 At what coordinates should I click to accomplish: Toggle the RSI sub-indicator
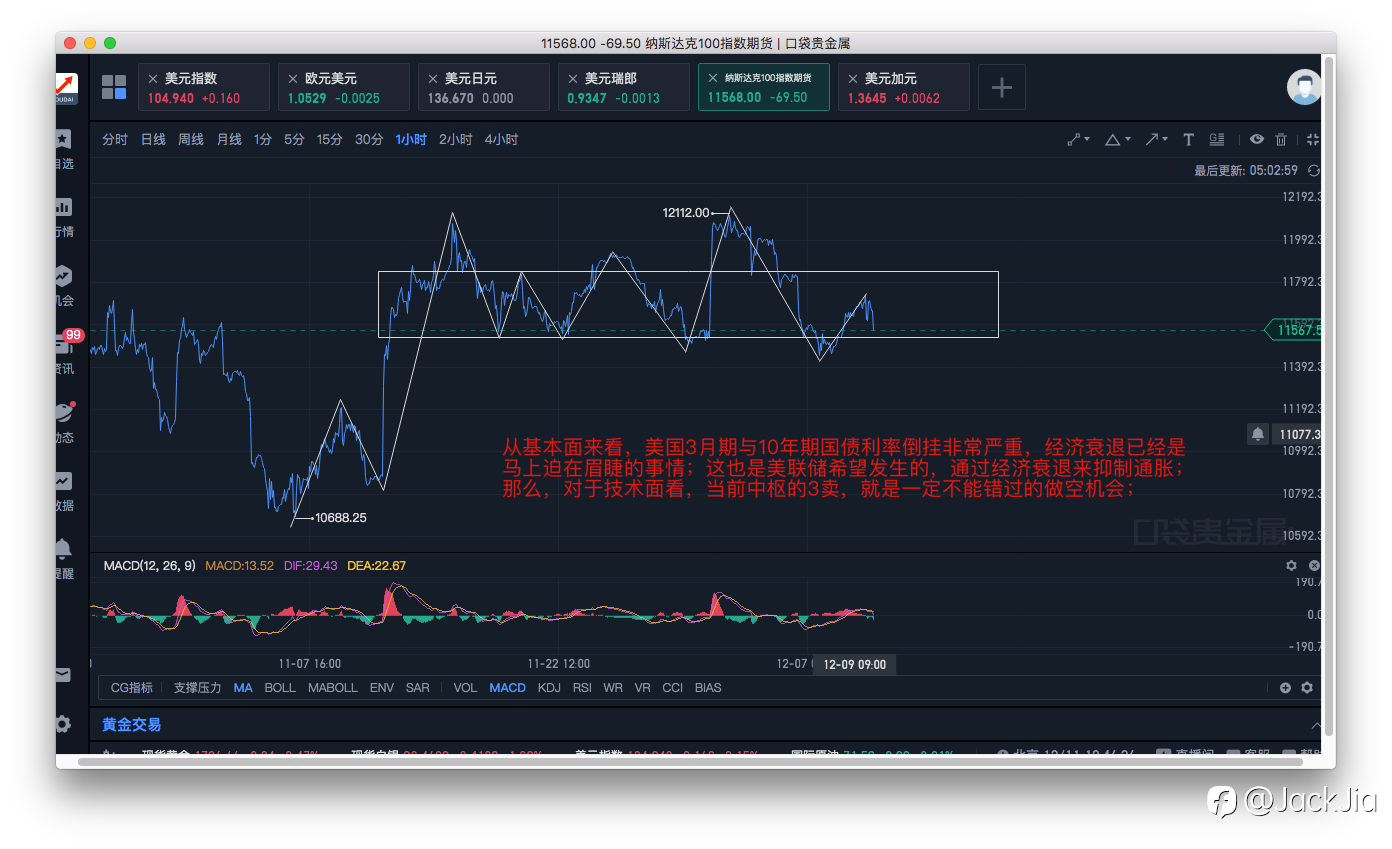582,688
